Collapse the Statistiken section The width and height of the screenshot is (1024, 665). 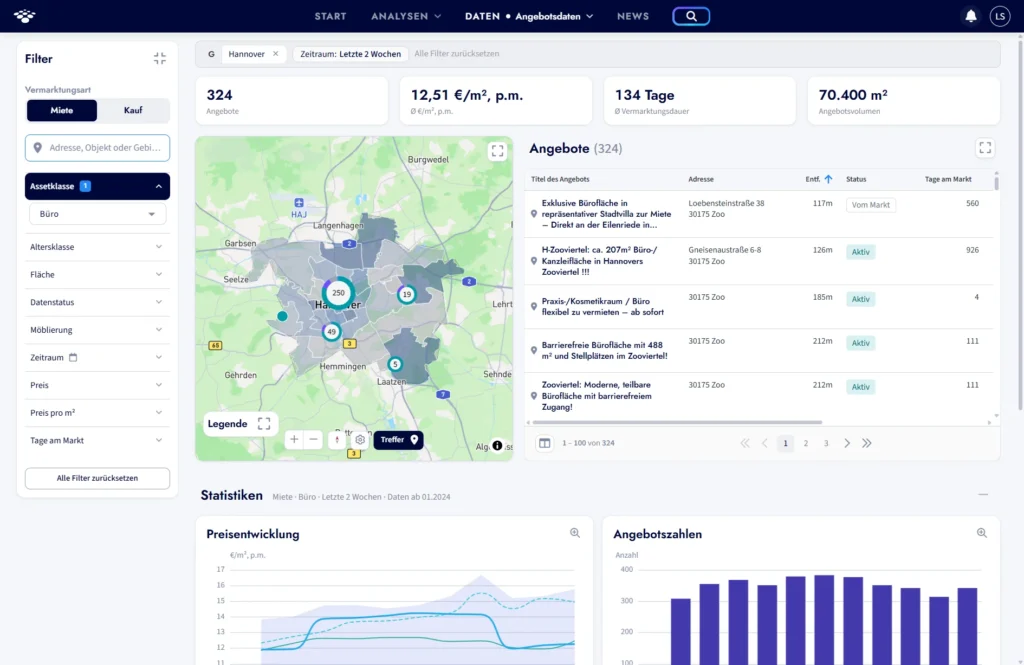(983, 495)
